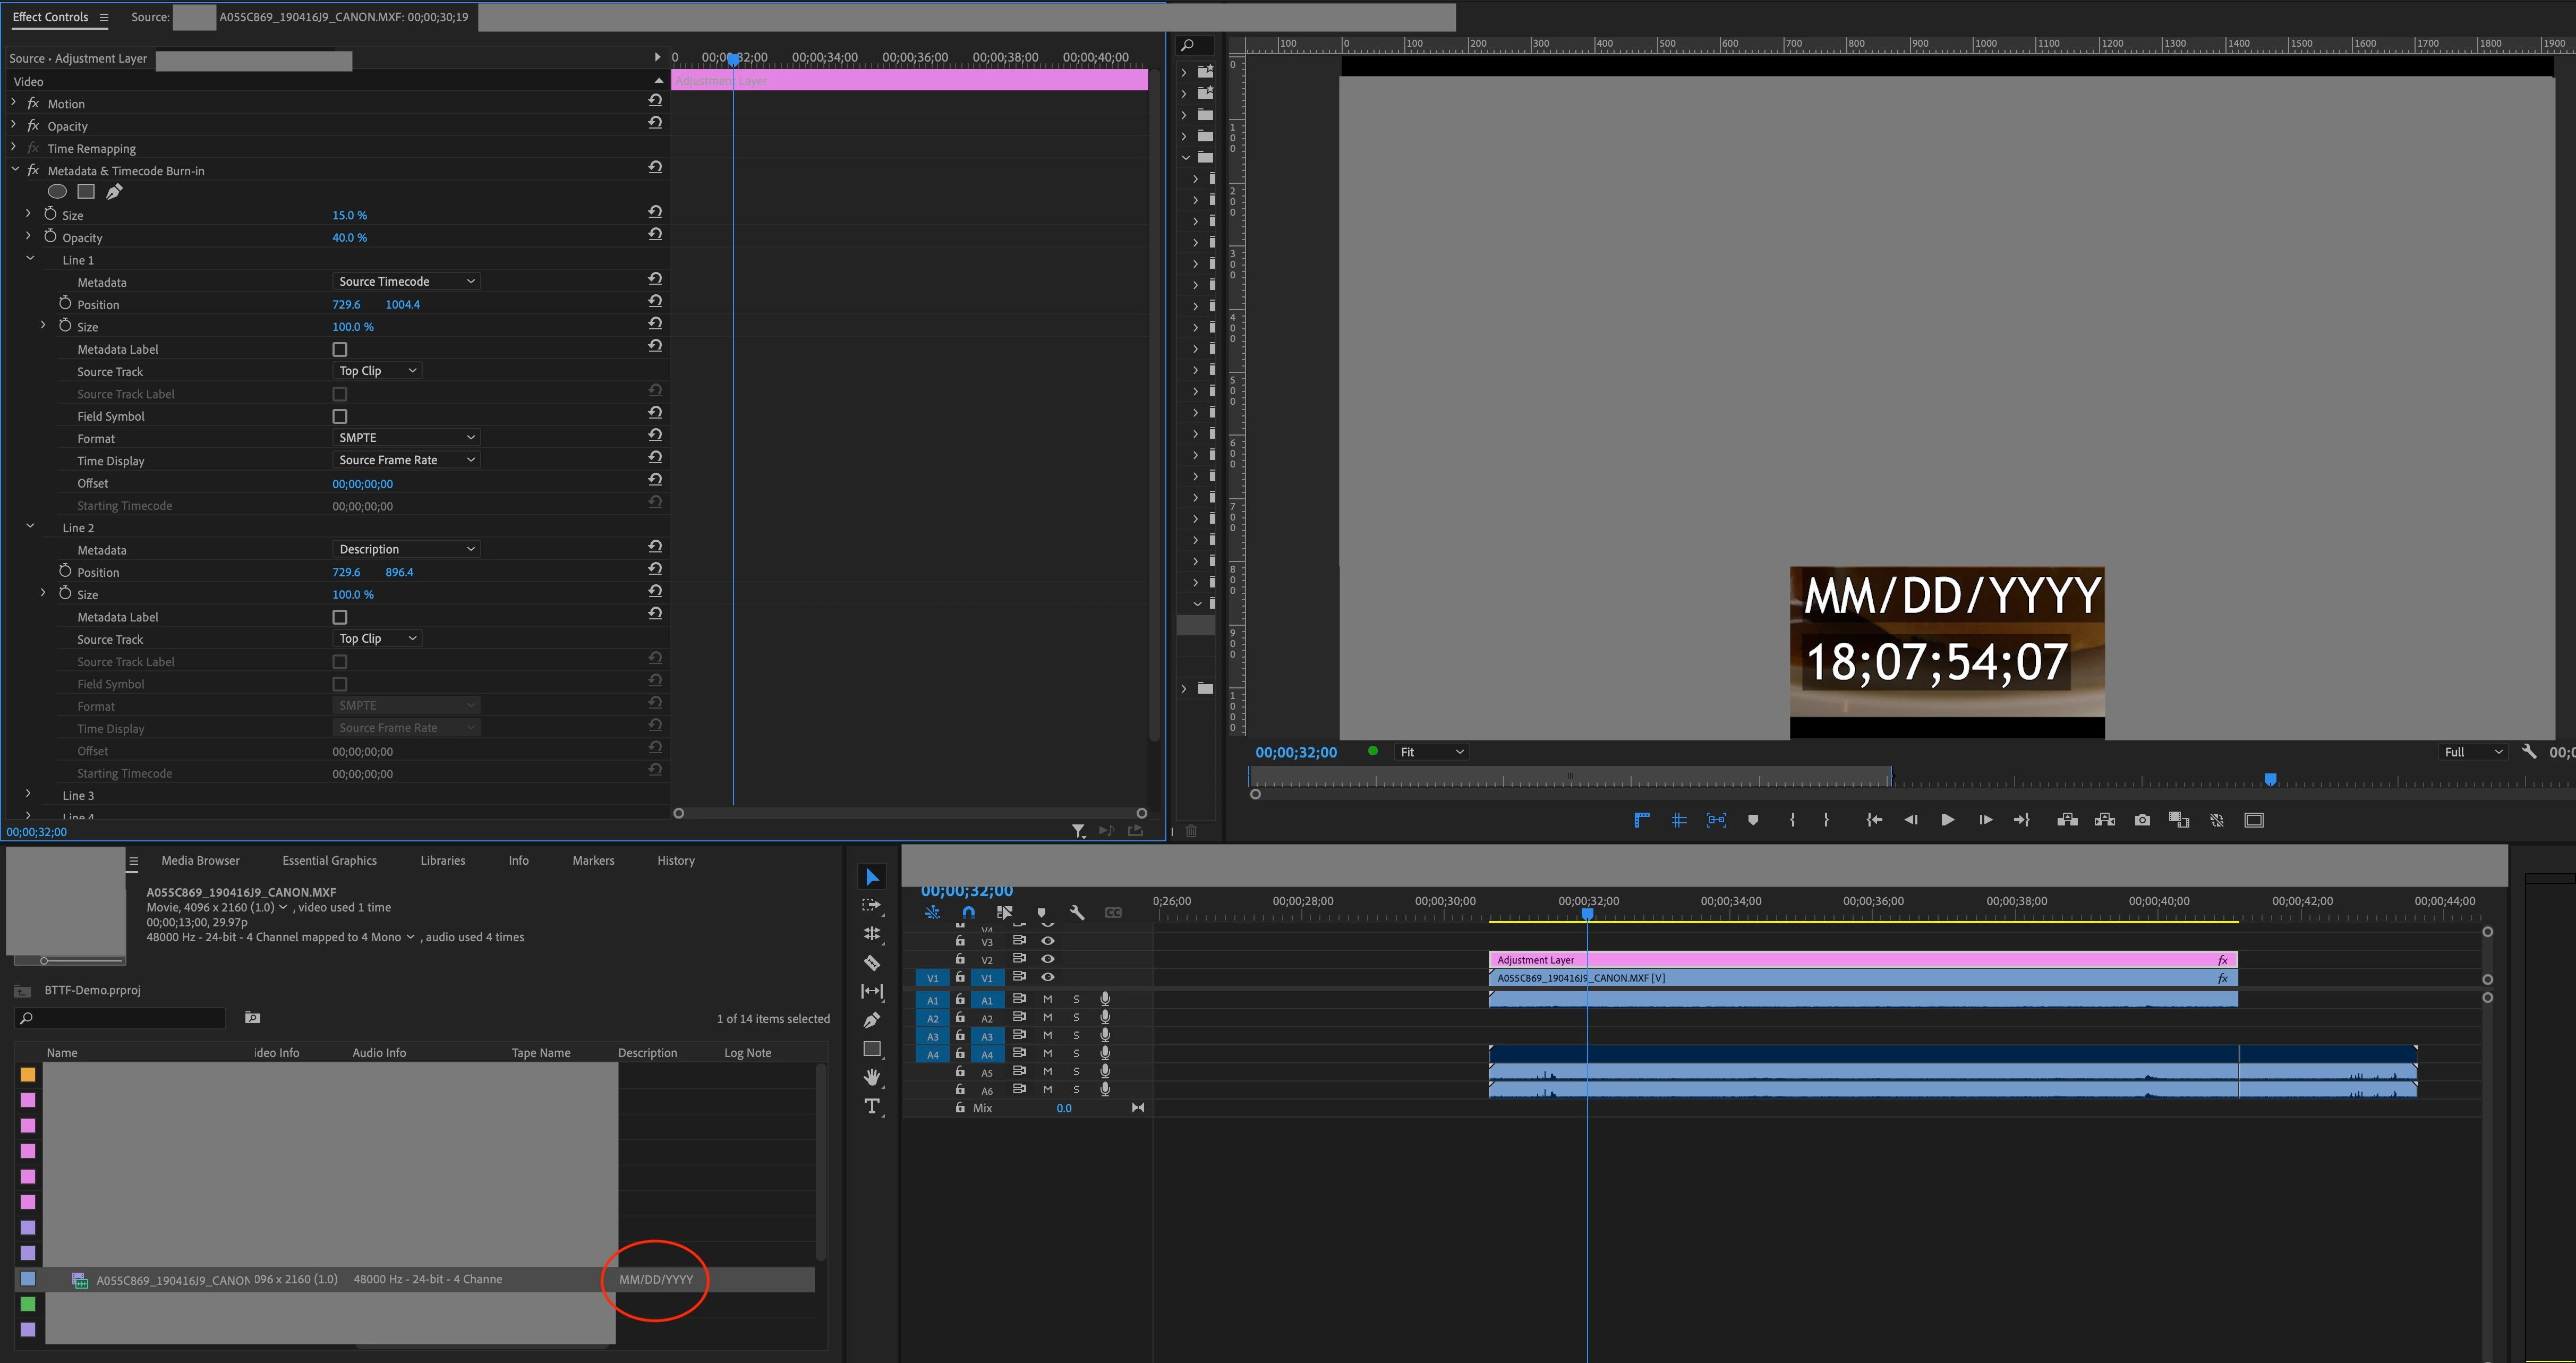
Task: Reset the Motion effect parameters
Action: (655, 101)
